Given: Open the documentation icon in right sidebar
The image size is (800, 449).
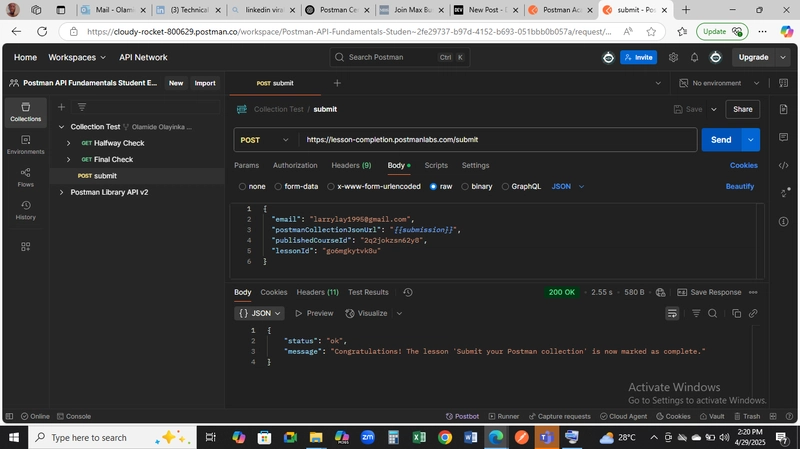Looking at the screenshot, I should pos(784,109).
